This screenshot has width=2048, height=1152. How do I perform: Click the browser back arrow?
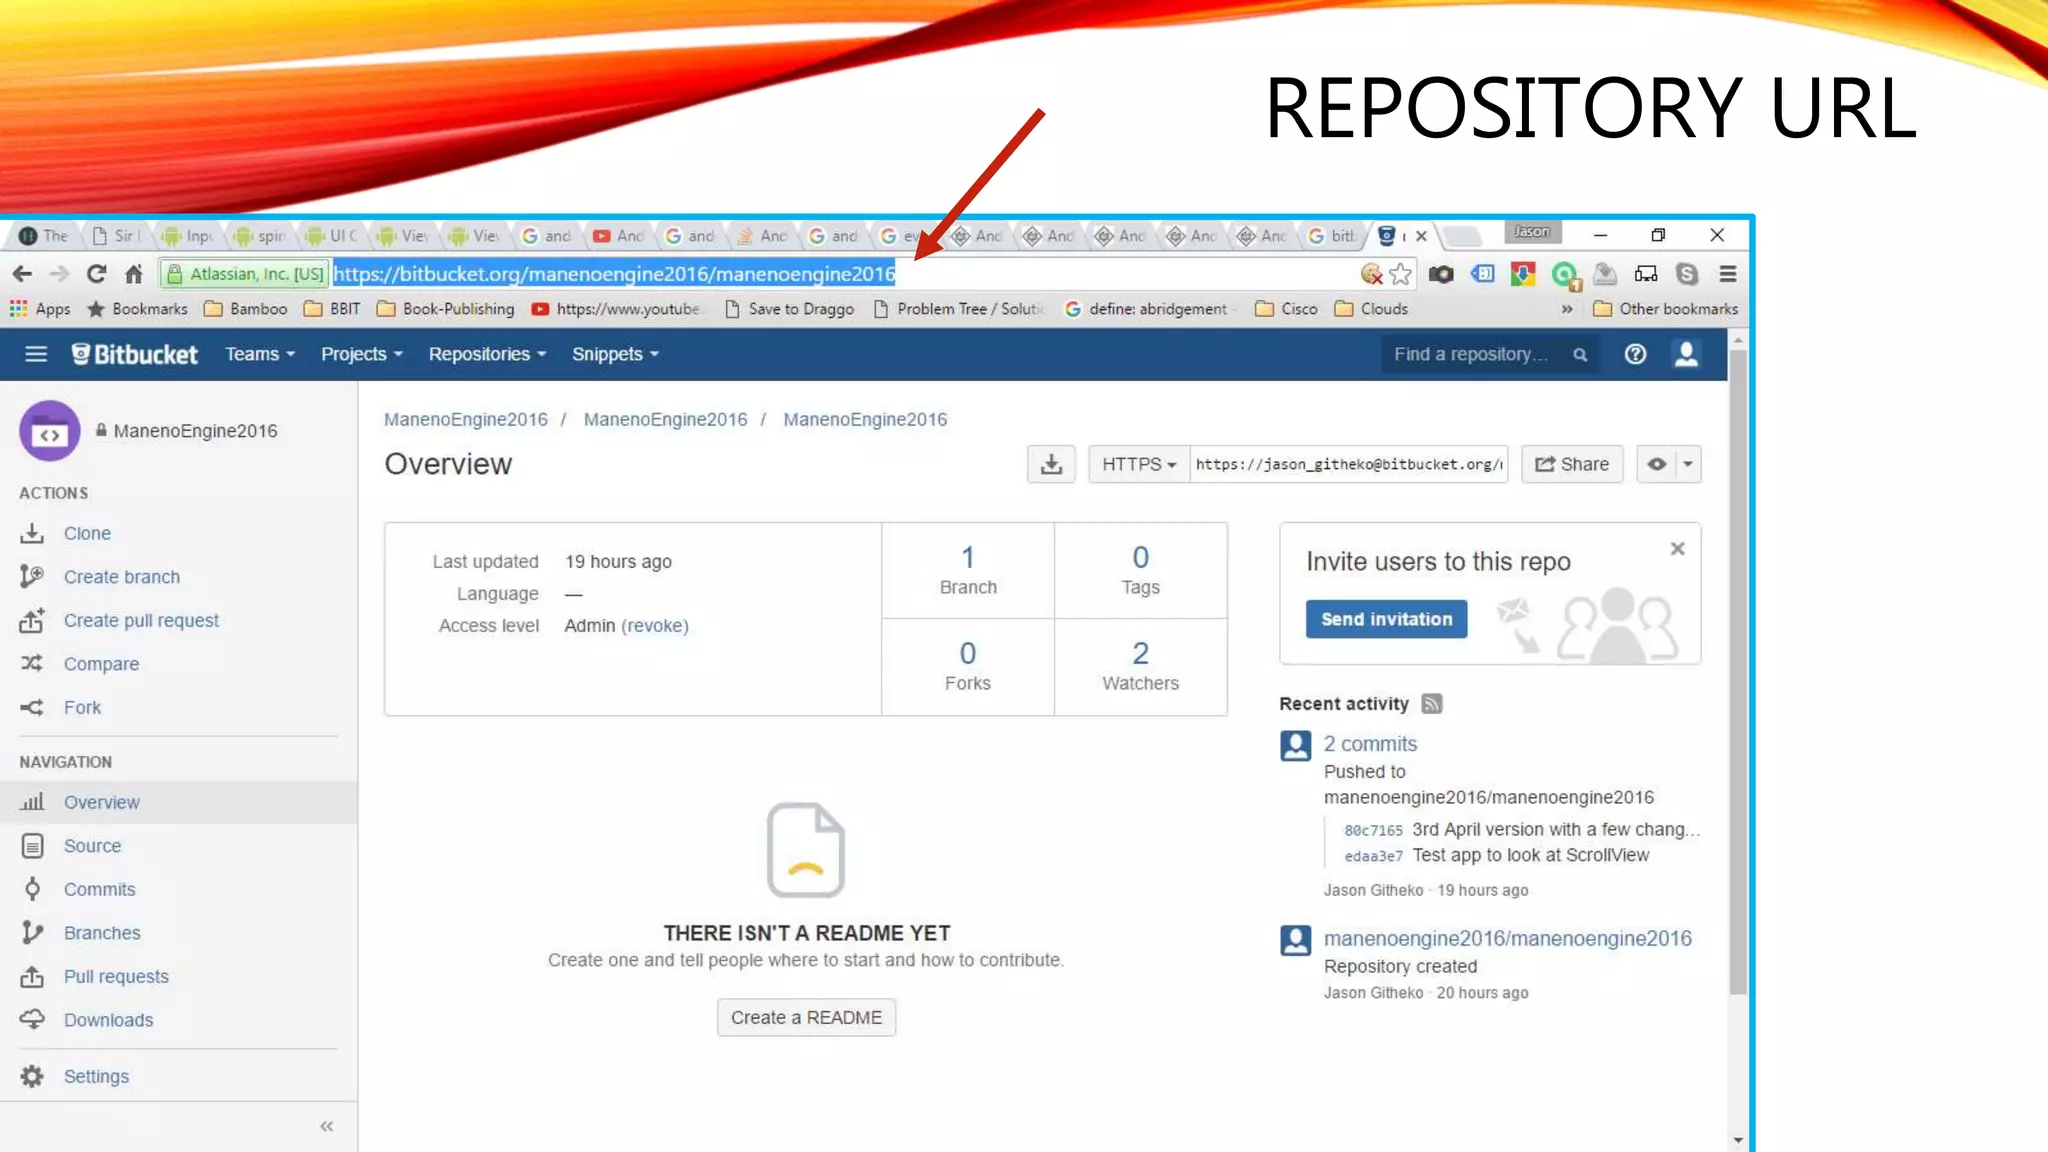pos(22,274)
